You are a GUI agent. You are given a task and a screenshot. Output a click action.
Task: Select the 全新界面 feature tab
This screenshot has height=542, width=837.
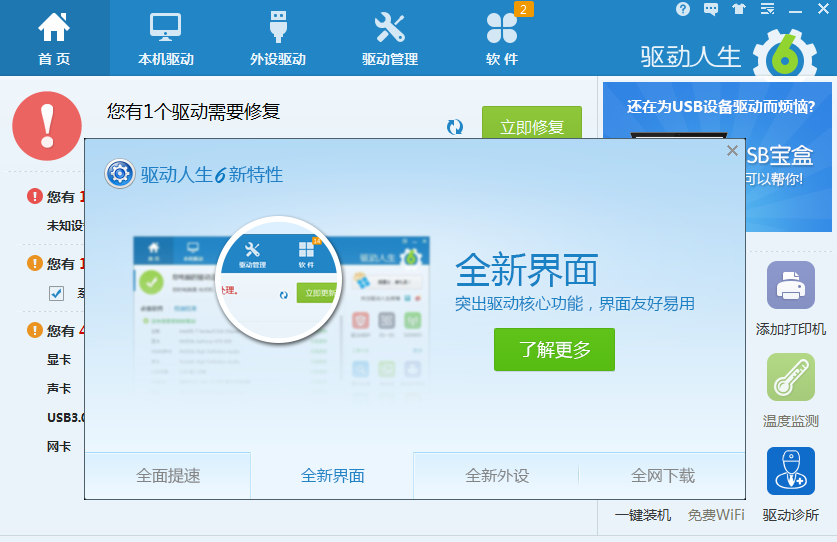[332, 476]
